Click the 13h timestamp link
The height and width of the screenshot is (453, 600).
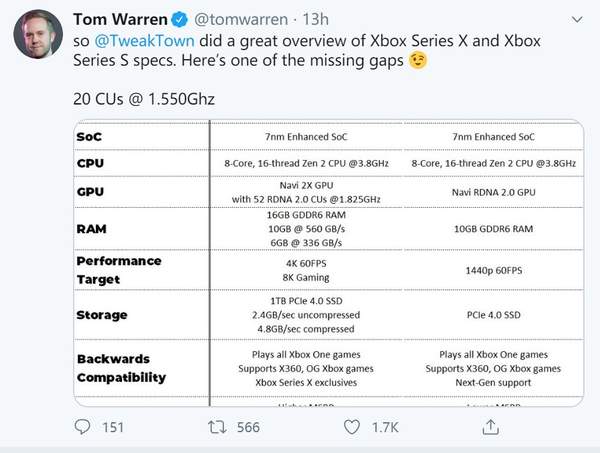pos(331,17)
